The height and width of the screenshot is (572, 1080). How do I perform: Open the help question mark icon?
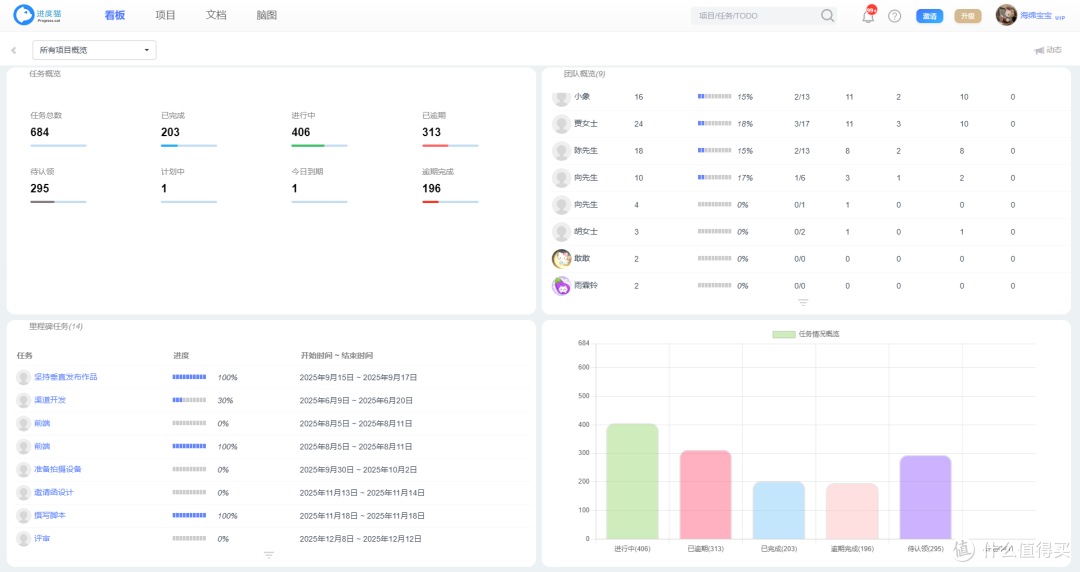tap(894, 16)
